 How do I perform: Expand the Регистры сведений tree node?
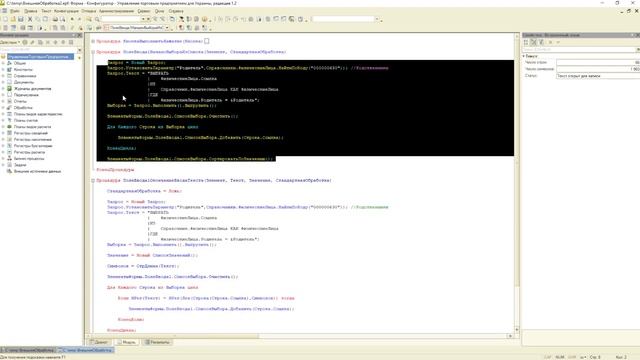click(3, 133)
